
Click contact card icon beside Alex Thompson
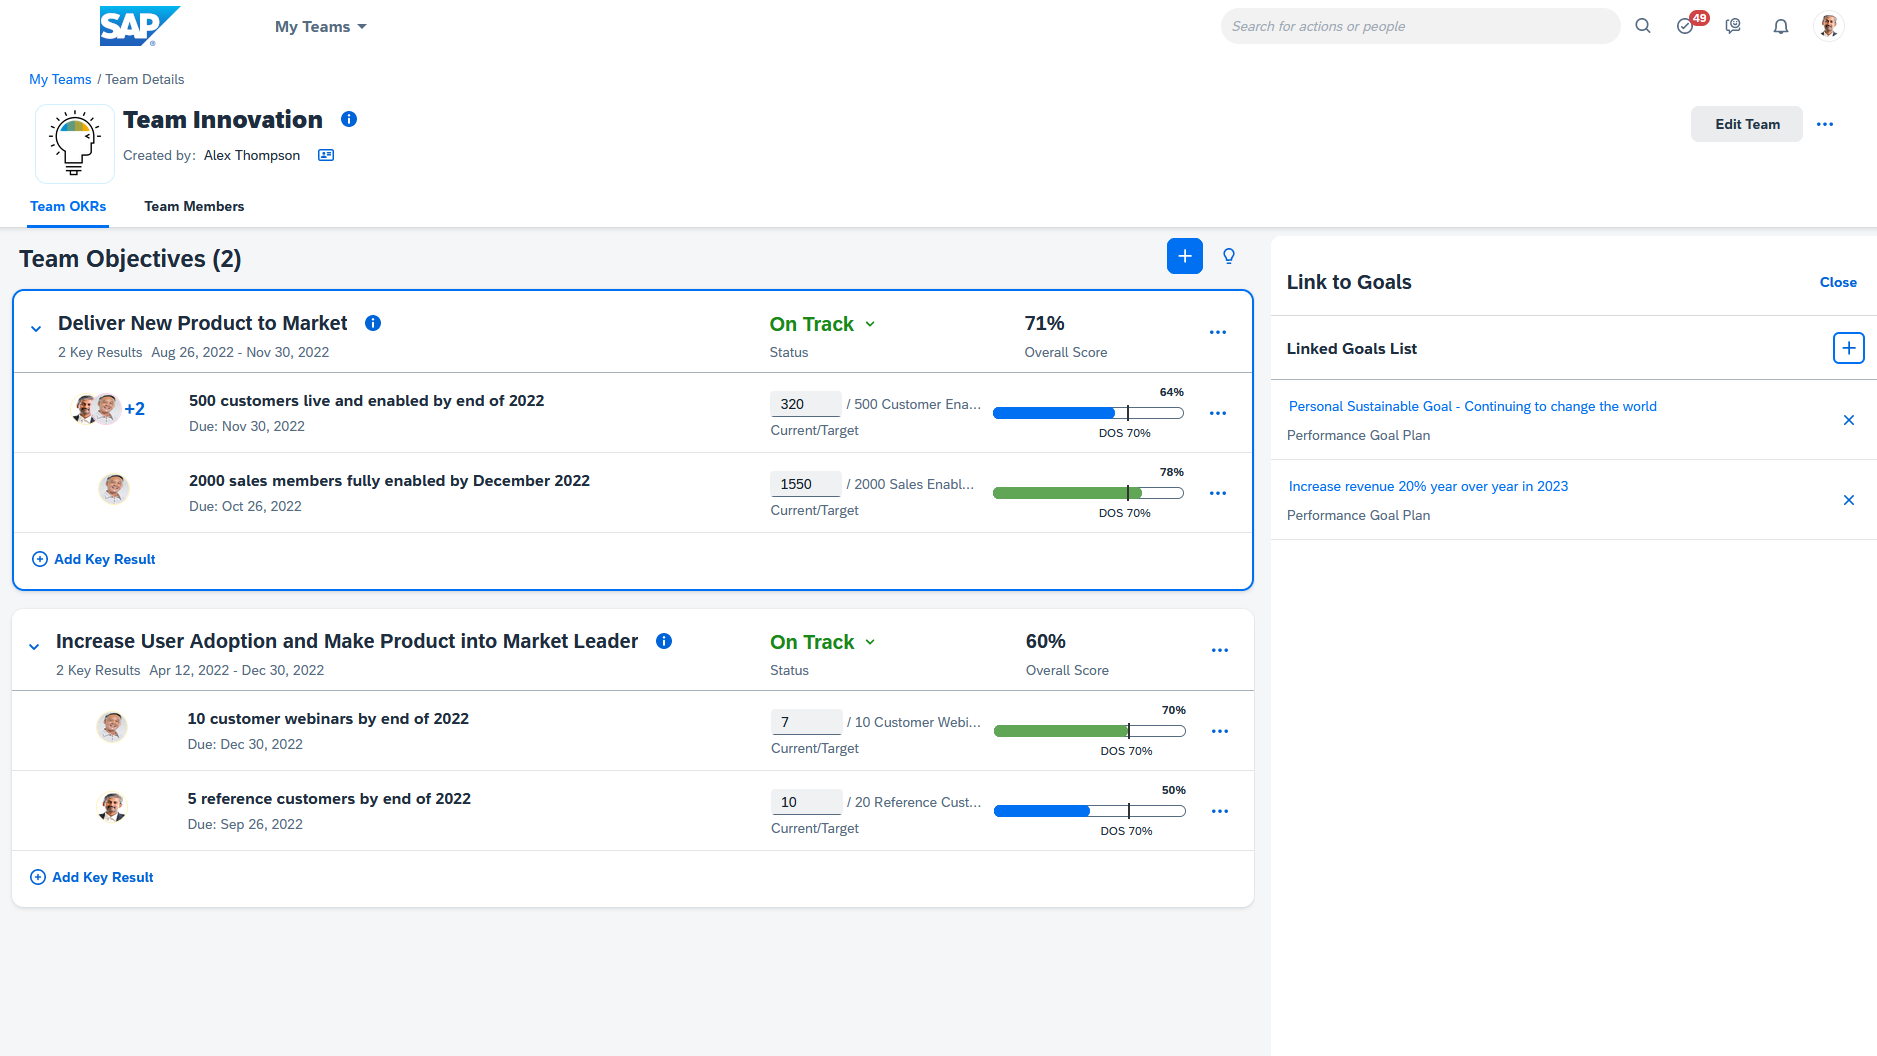(326, 155)
